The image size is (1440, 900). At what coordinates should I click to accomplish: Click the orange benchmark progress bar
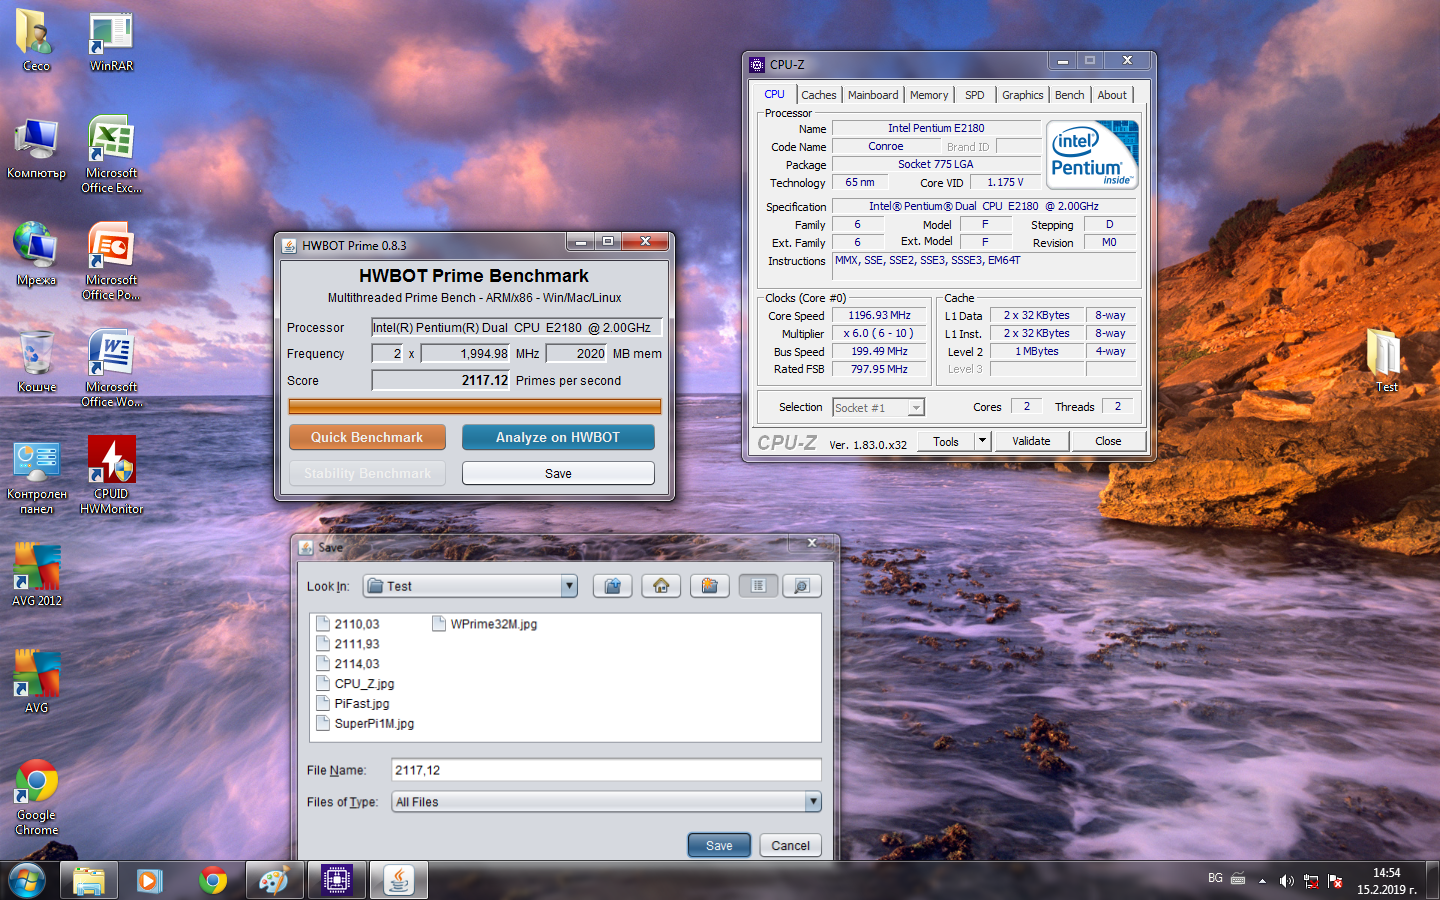pyautogui.click(x=475, y=406)
